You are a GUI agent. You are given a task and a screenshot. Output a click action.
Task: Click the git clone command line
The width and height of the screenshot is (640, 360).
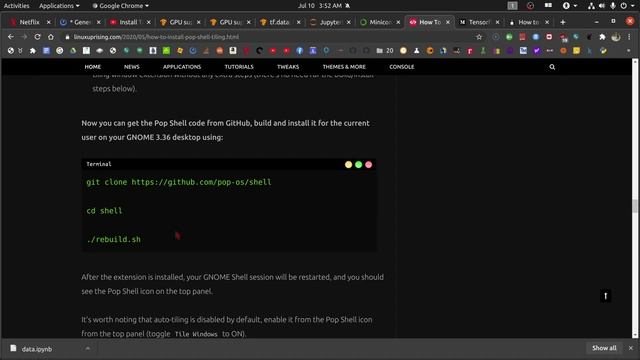click(179, 182)
